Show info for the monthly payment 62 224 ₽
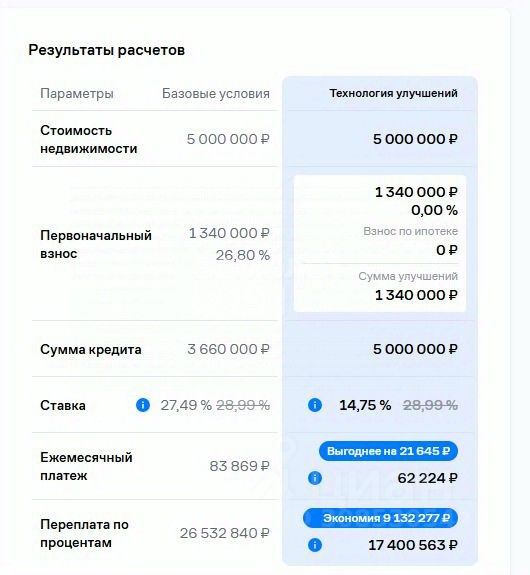The width and height of the screenshot is (530, 575). pyautogui.click(x=315, y=478)
